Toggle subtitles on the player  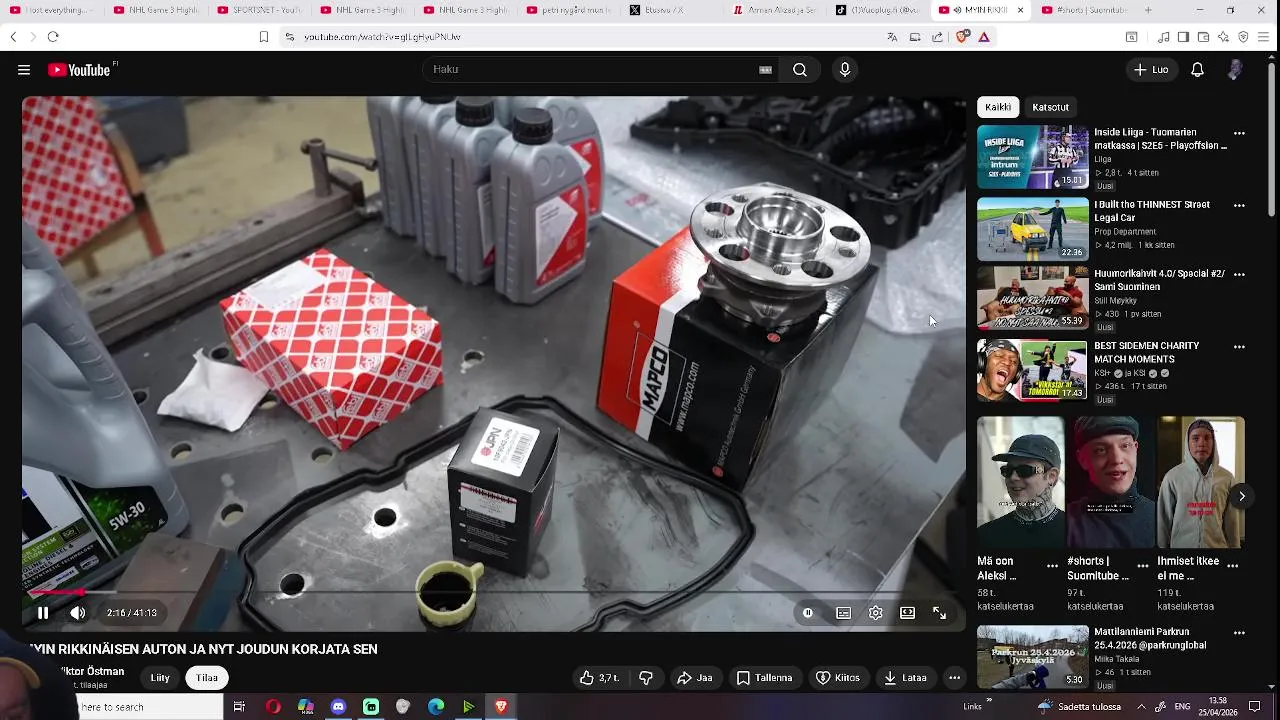click(844, 613)
